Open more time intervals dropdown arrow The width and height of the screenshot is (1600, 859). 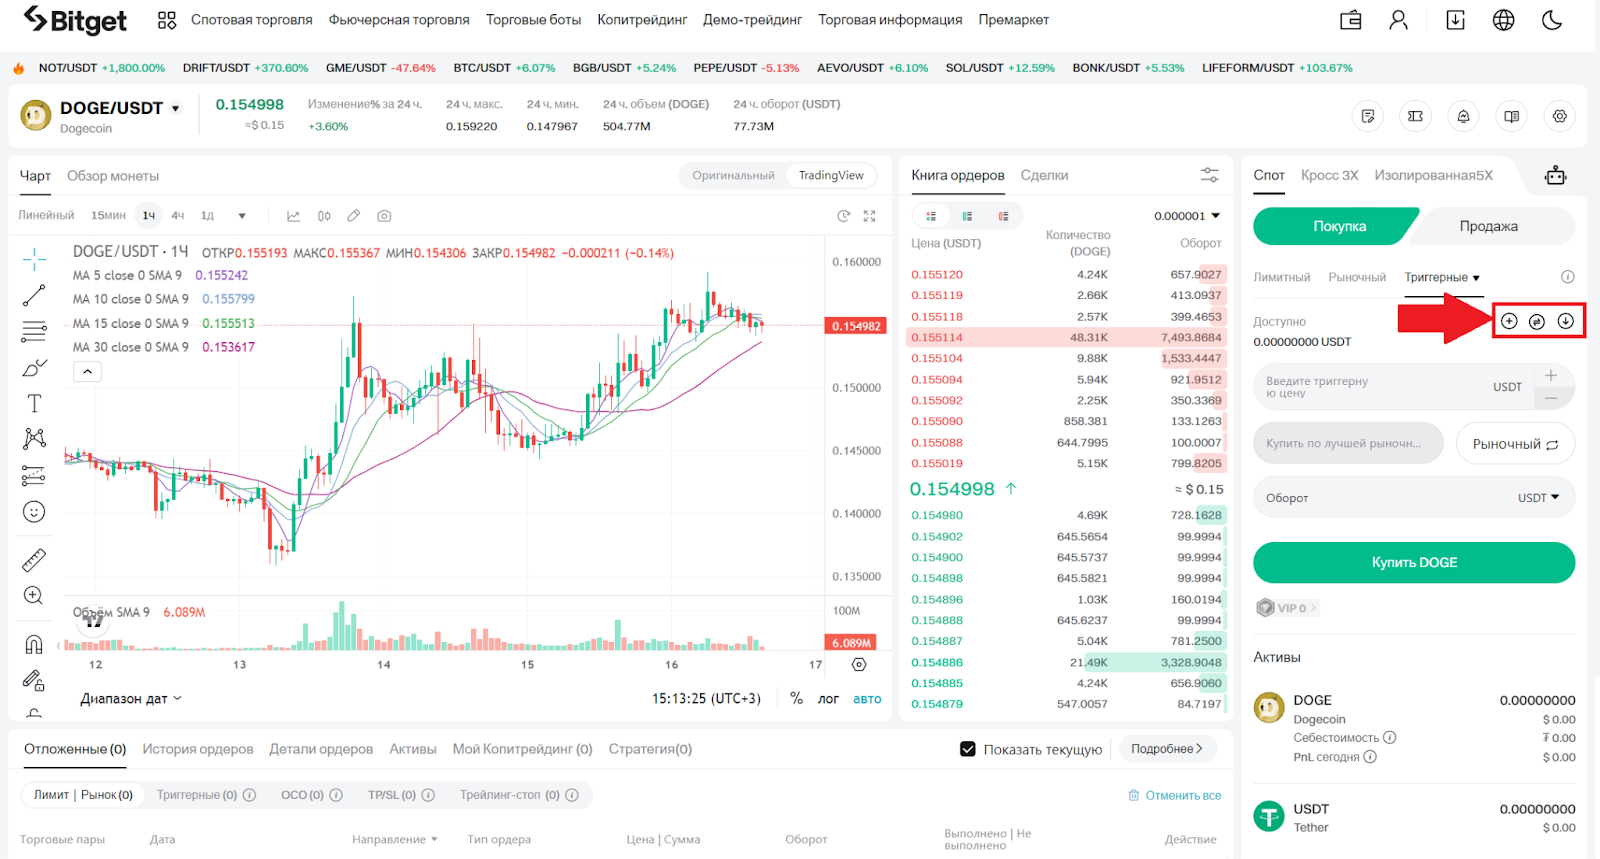242,216
